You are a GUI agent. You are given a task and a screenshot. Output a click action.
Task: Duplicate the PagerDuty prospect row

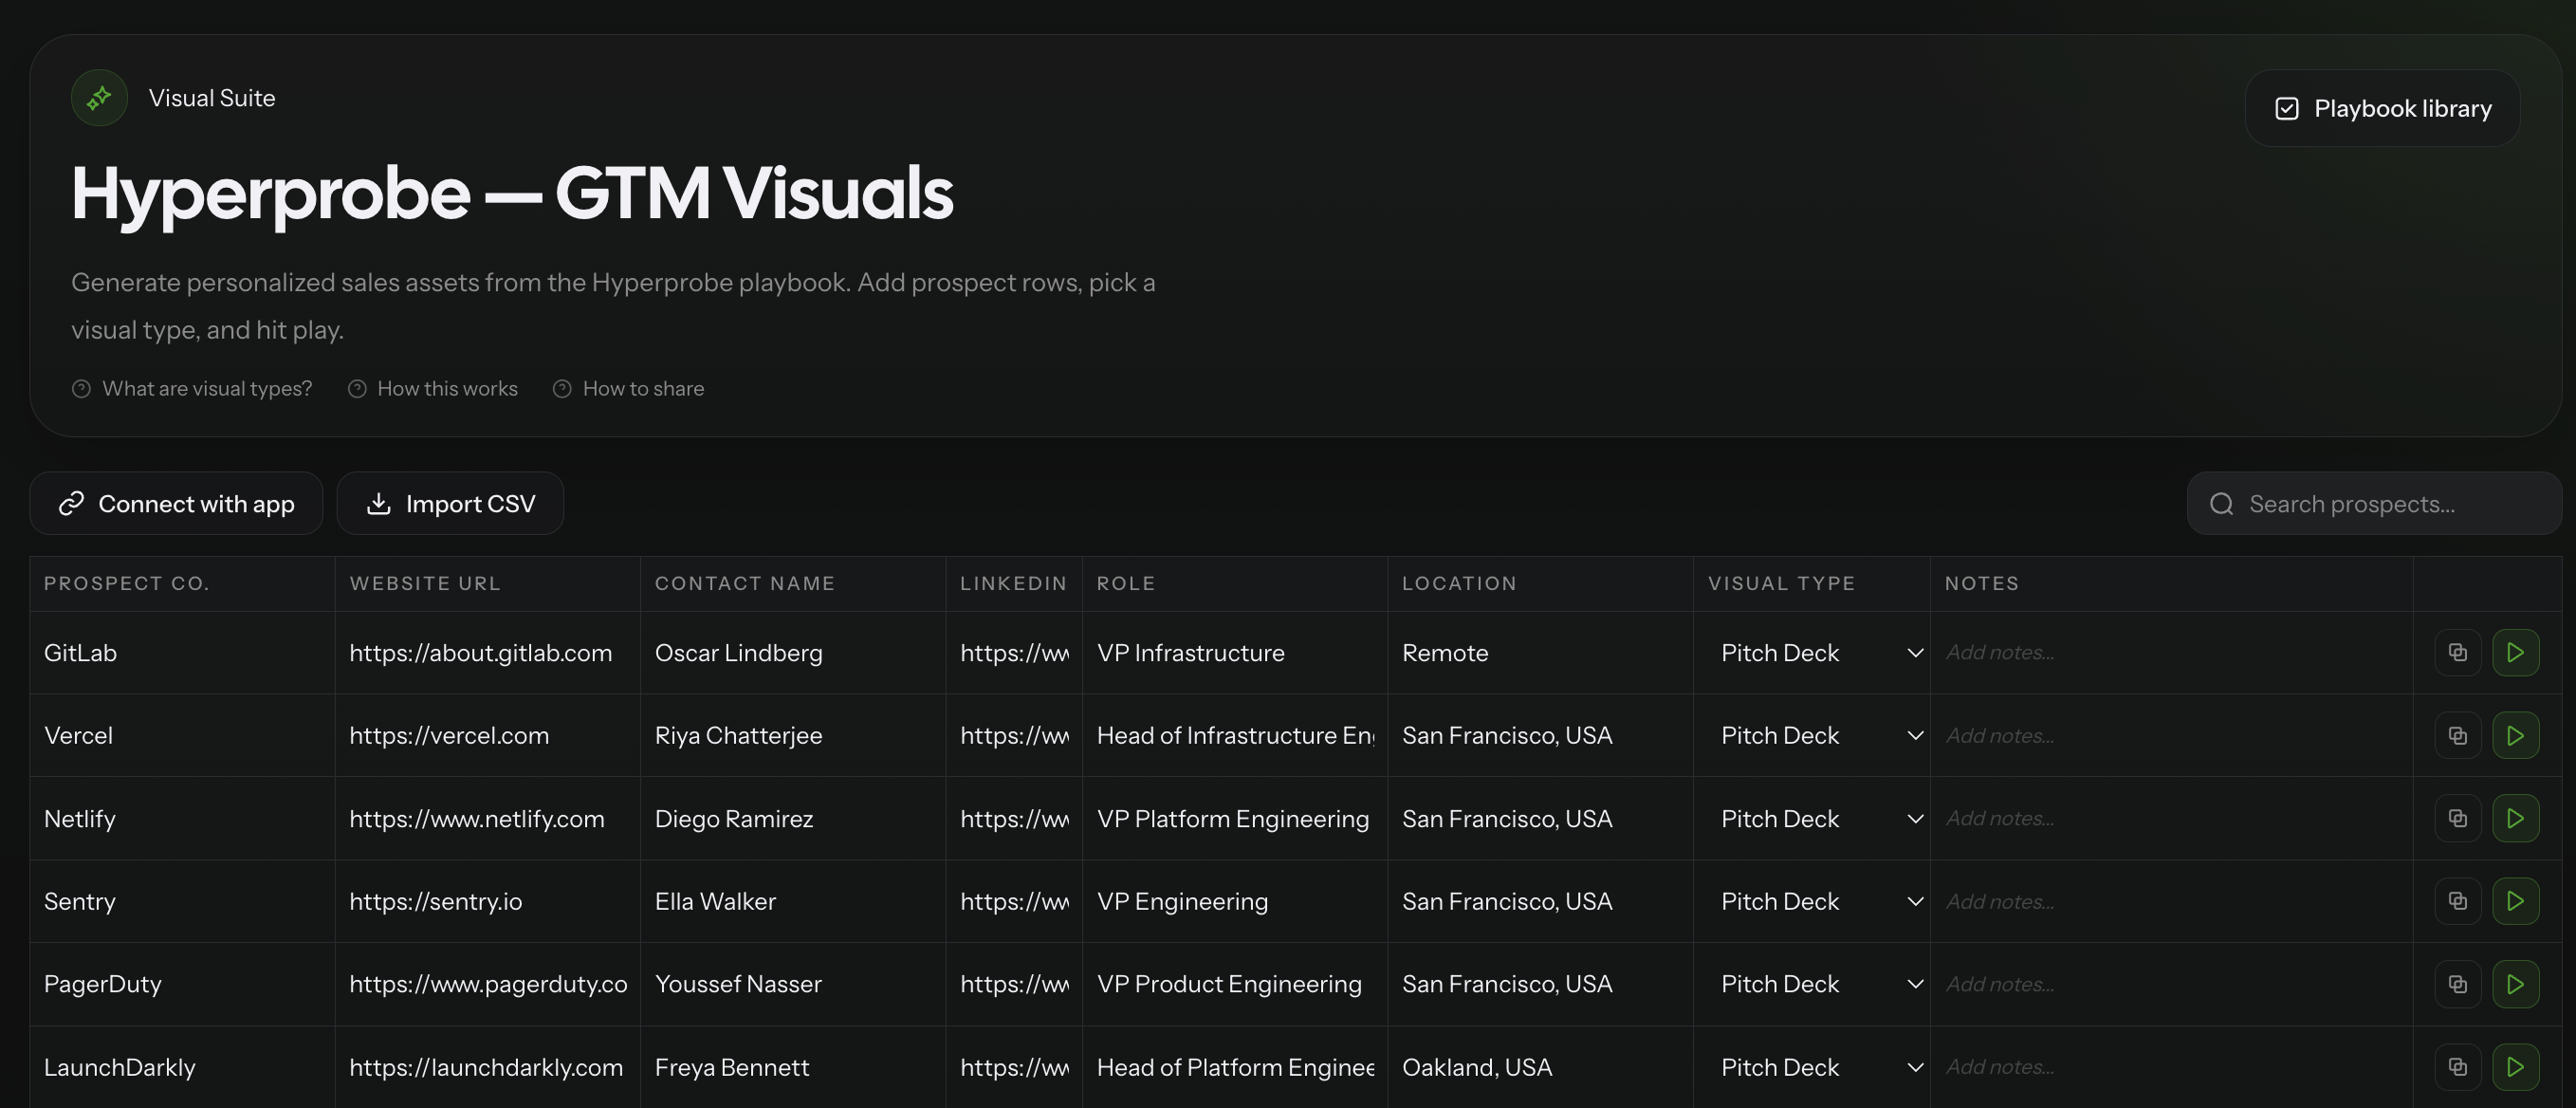tap(2457, 985)
